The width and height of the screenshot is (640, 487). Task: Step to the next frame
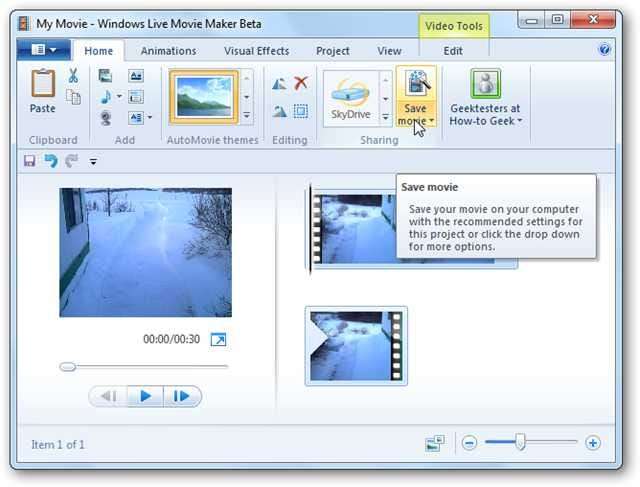(x=181, y=396)
